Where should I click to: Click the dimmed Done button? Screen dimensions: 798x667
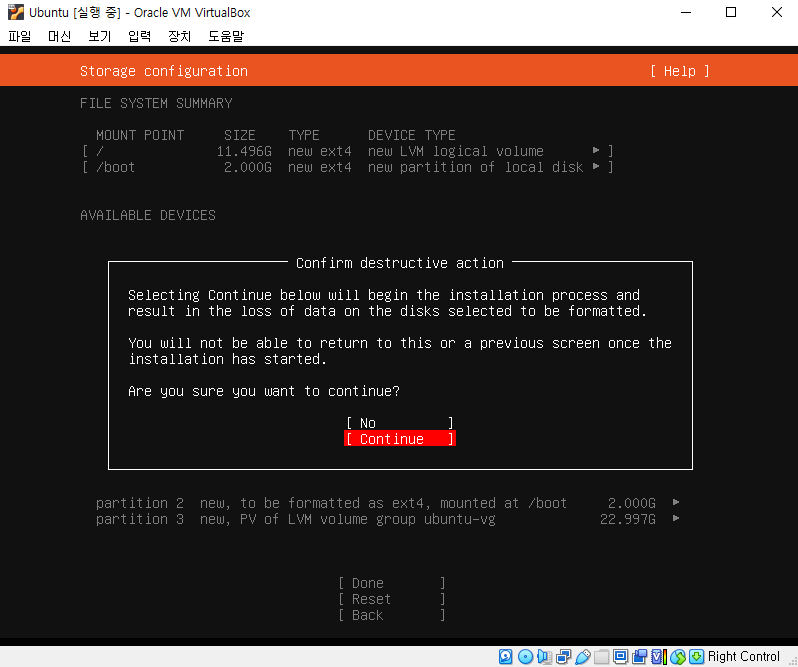pos(392,583)
